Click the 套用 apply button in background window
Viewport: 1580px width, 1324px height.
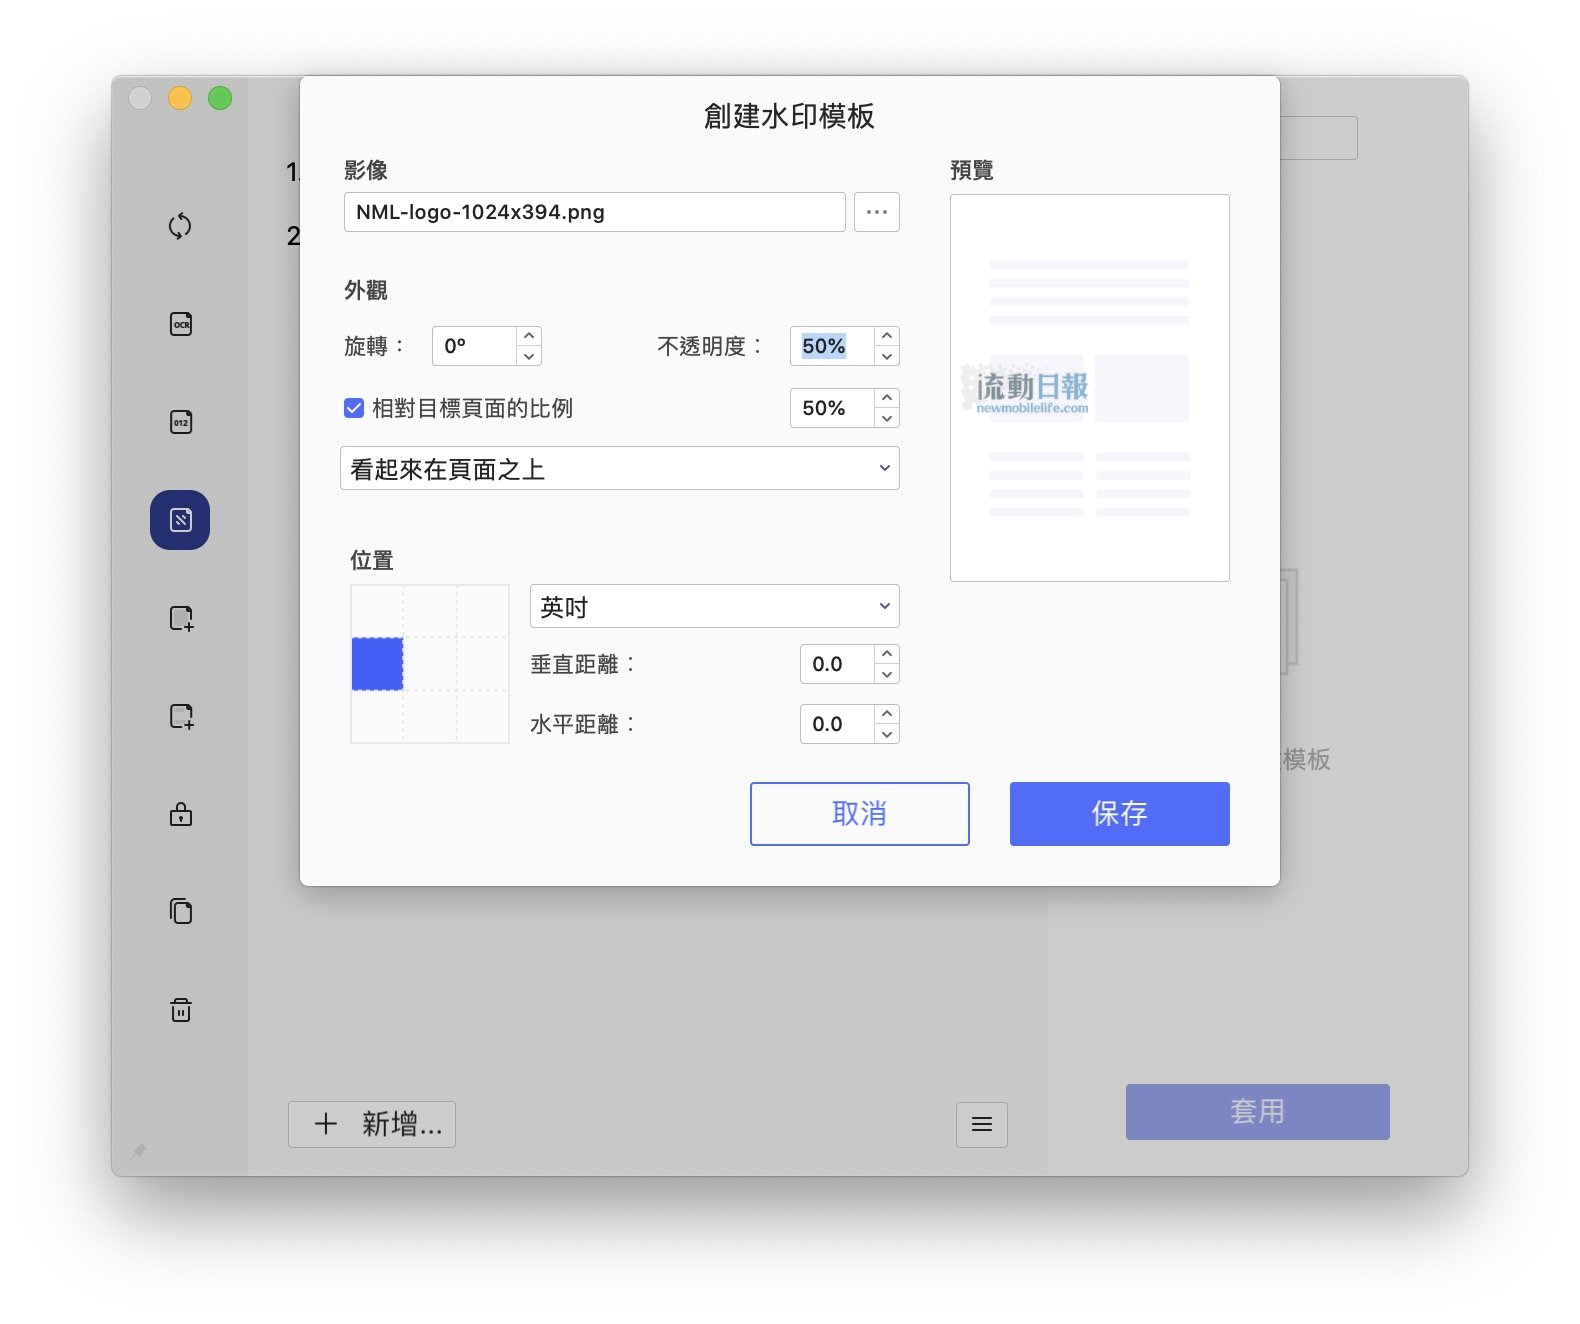[1258, 1112]
